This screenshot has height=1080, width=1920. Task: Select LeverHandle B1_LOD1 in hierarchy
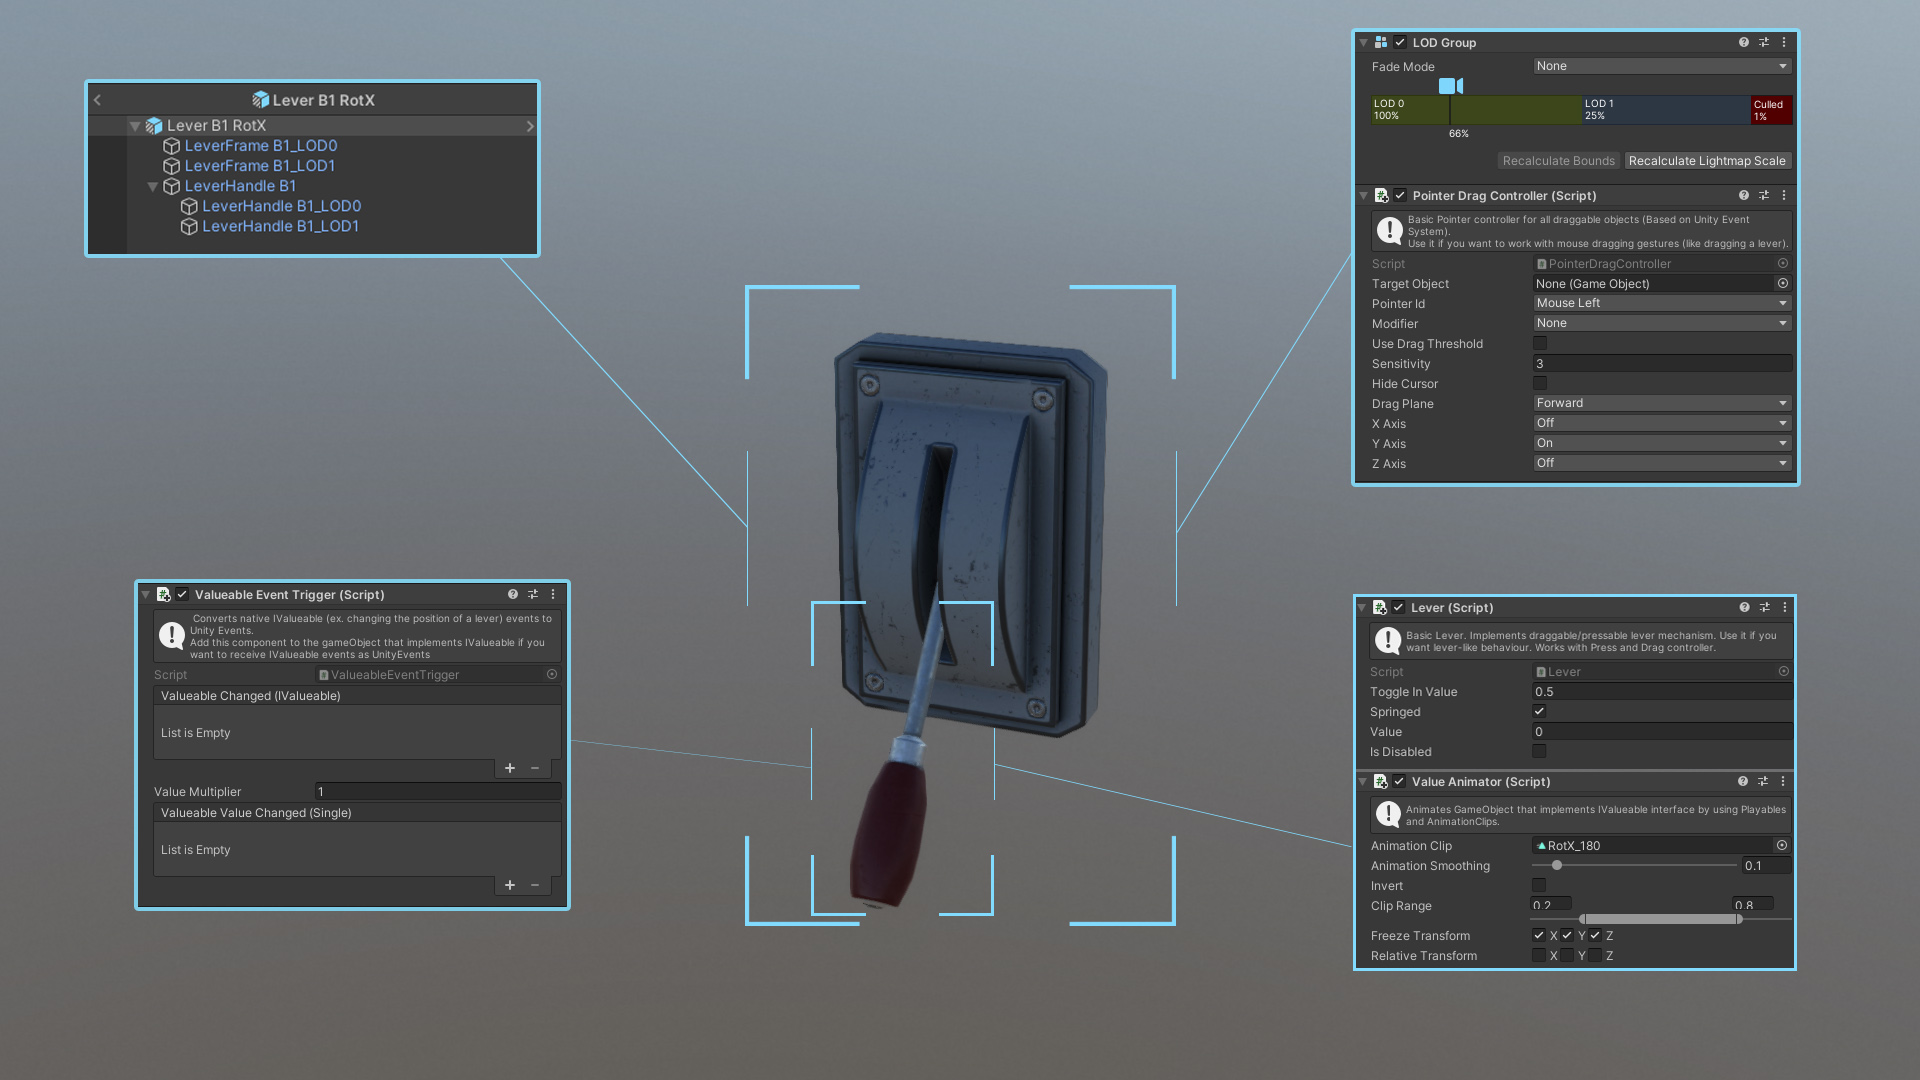pos(280,227)
